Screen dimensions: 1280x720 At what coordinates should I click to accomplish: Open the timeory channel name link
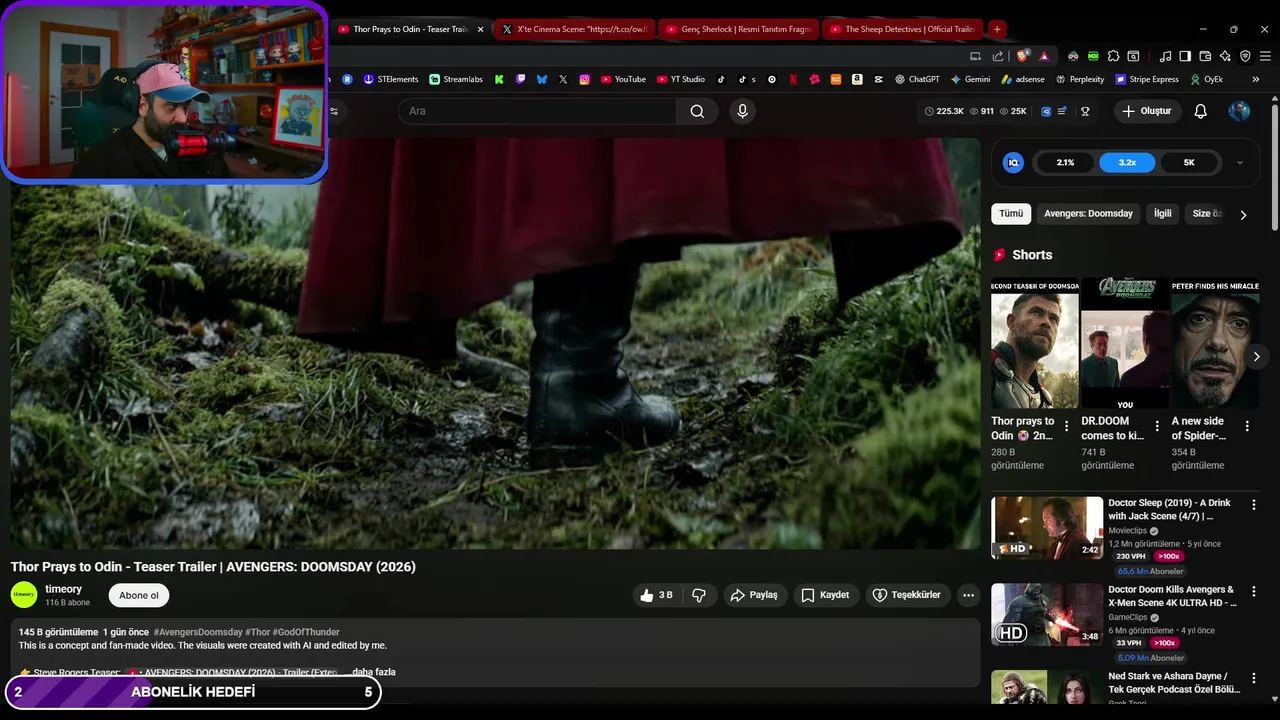click(63, 589)
